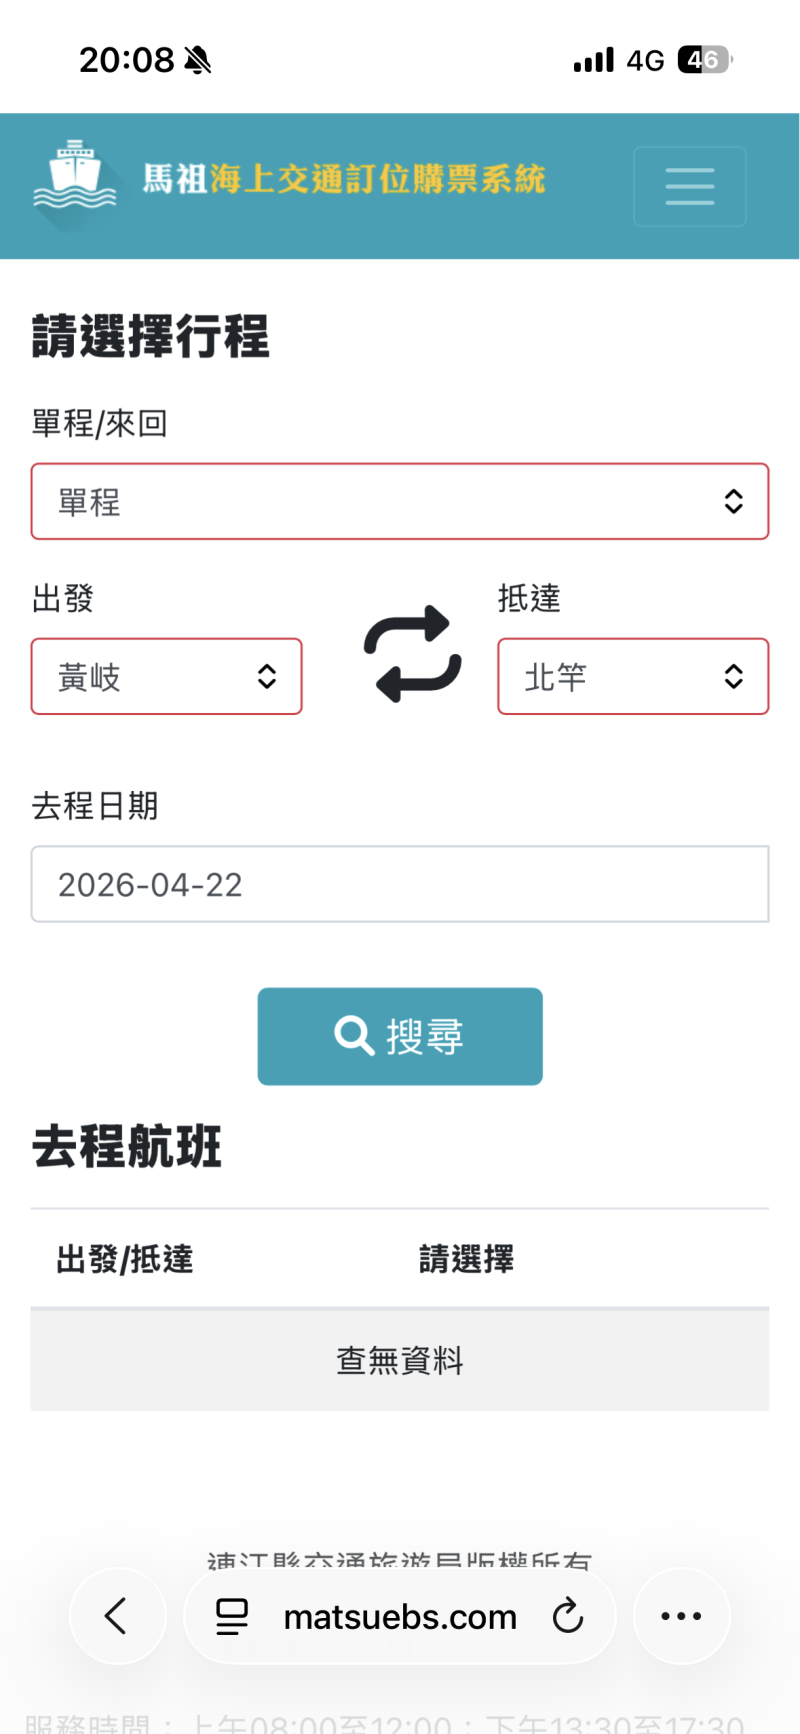Viewport: 800px width, 1734px height.
Task: Select the 去程日期 date field
Action: (399, 884)
